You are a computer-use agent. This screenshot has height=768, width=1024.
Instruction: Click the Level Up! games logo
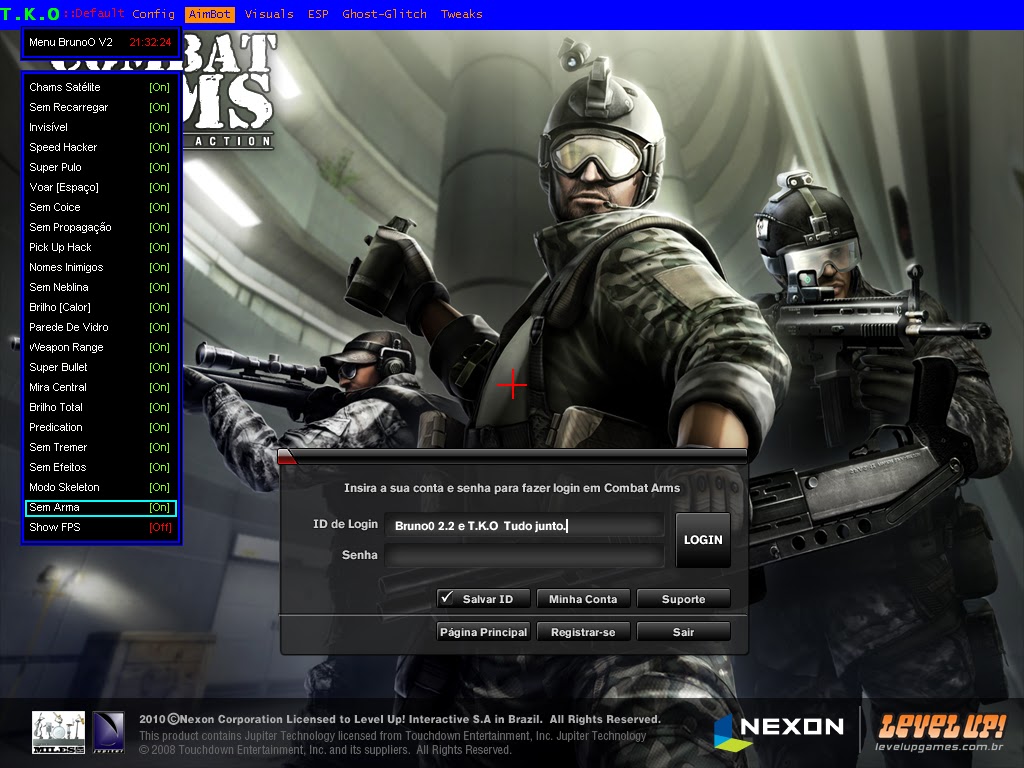point(940,732)
